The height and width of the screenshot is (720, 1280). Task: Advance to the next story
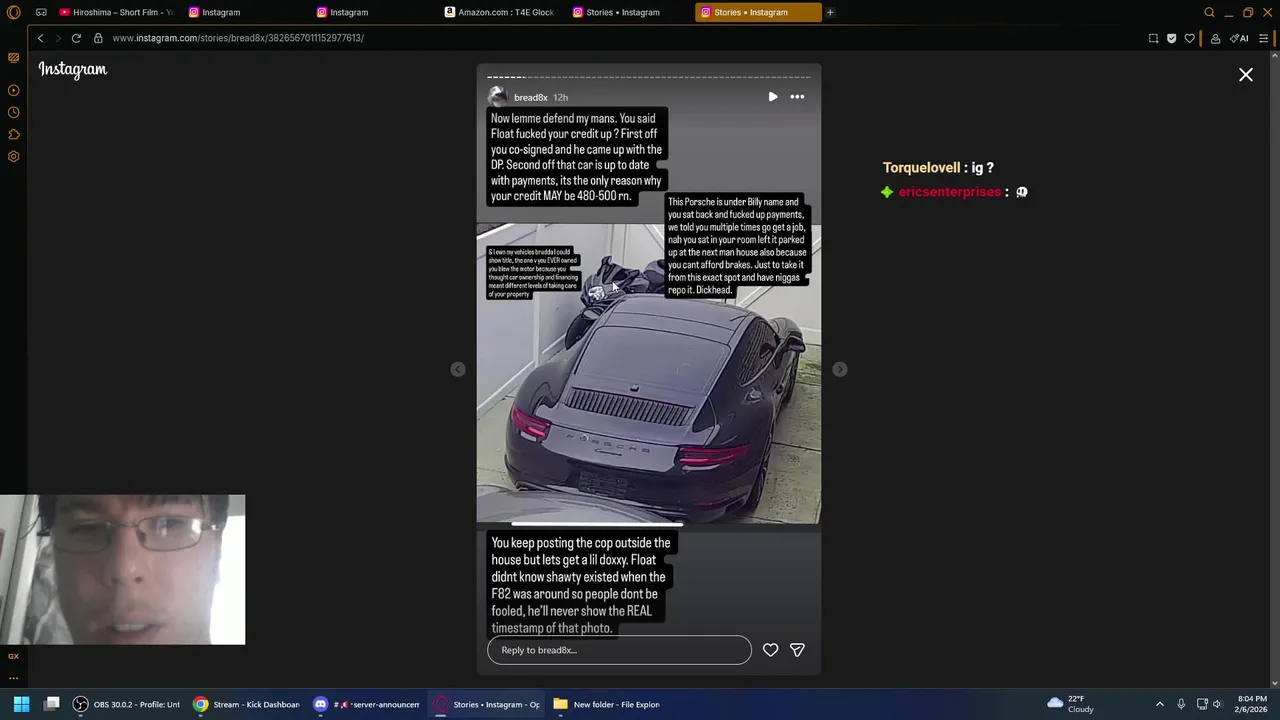[x=840, y=369]
